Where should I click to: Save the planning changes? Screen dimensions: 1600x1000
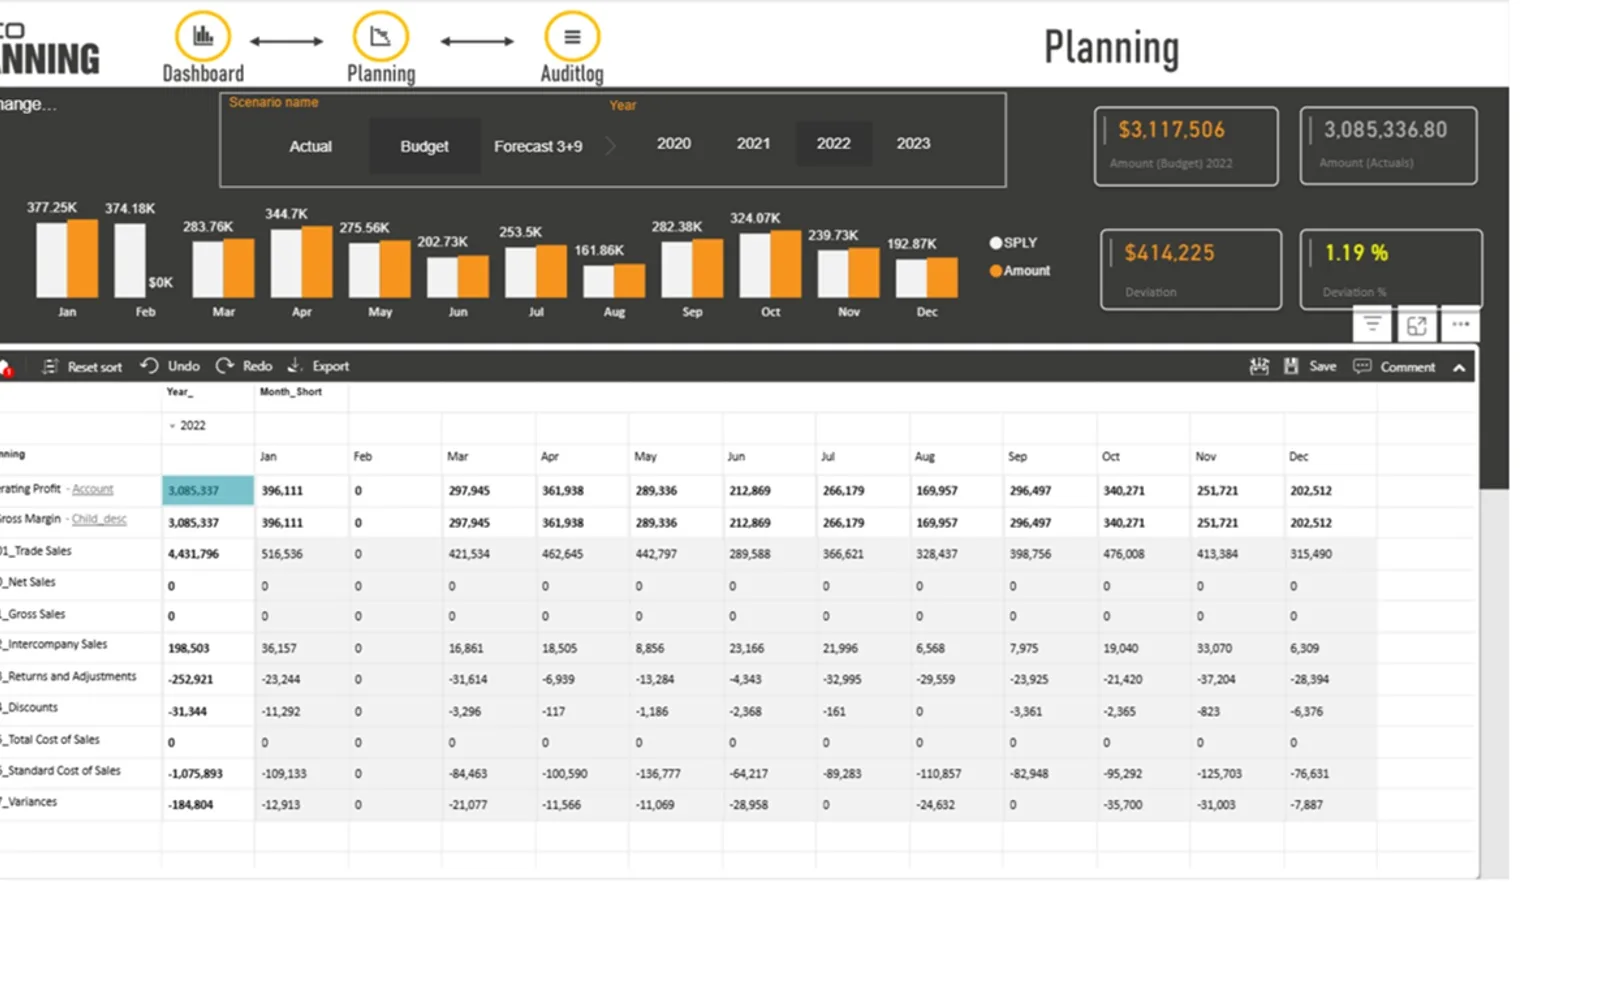point(1310,367)
